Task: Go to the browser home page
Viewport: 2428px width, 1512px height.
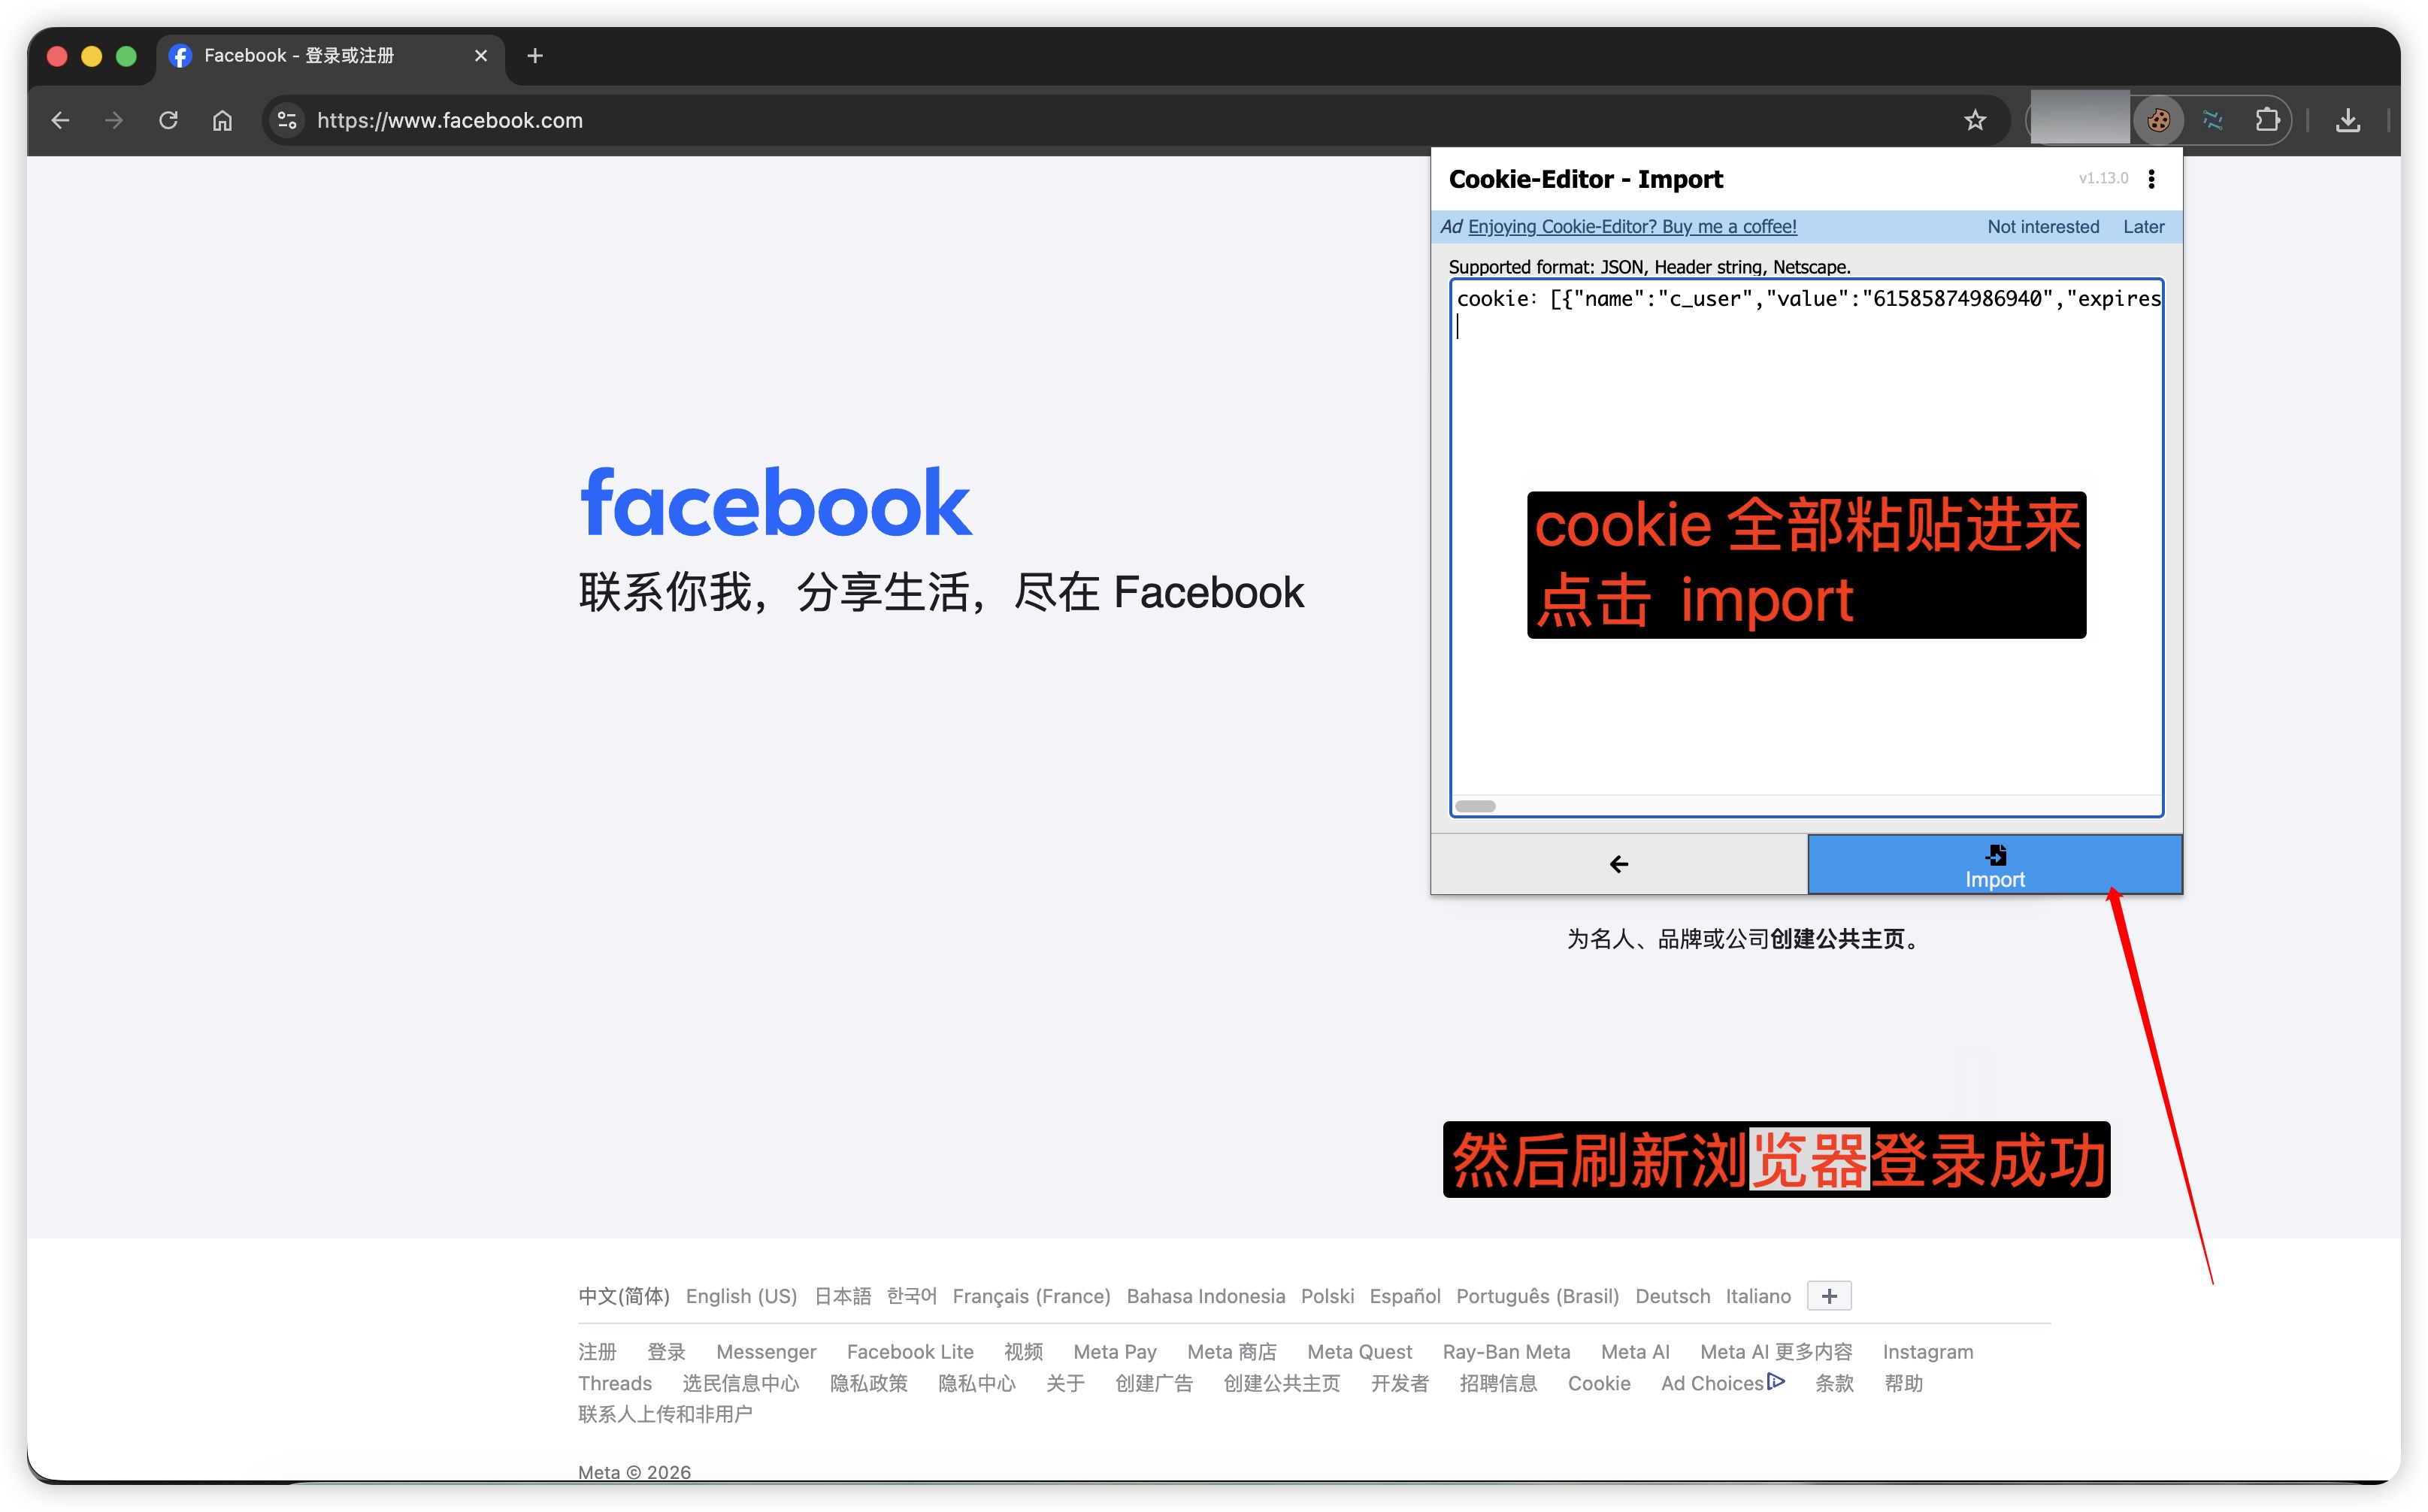Action: click(222, 119)
